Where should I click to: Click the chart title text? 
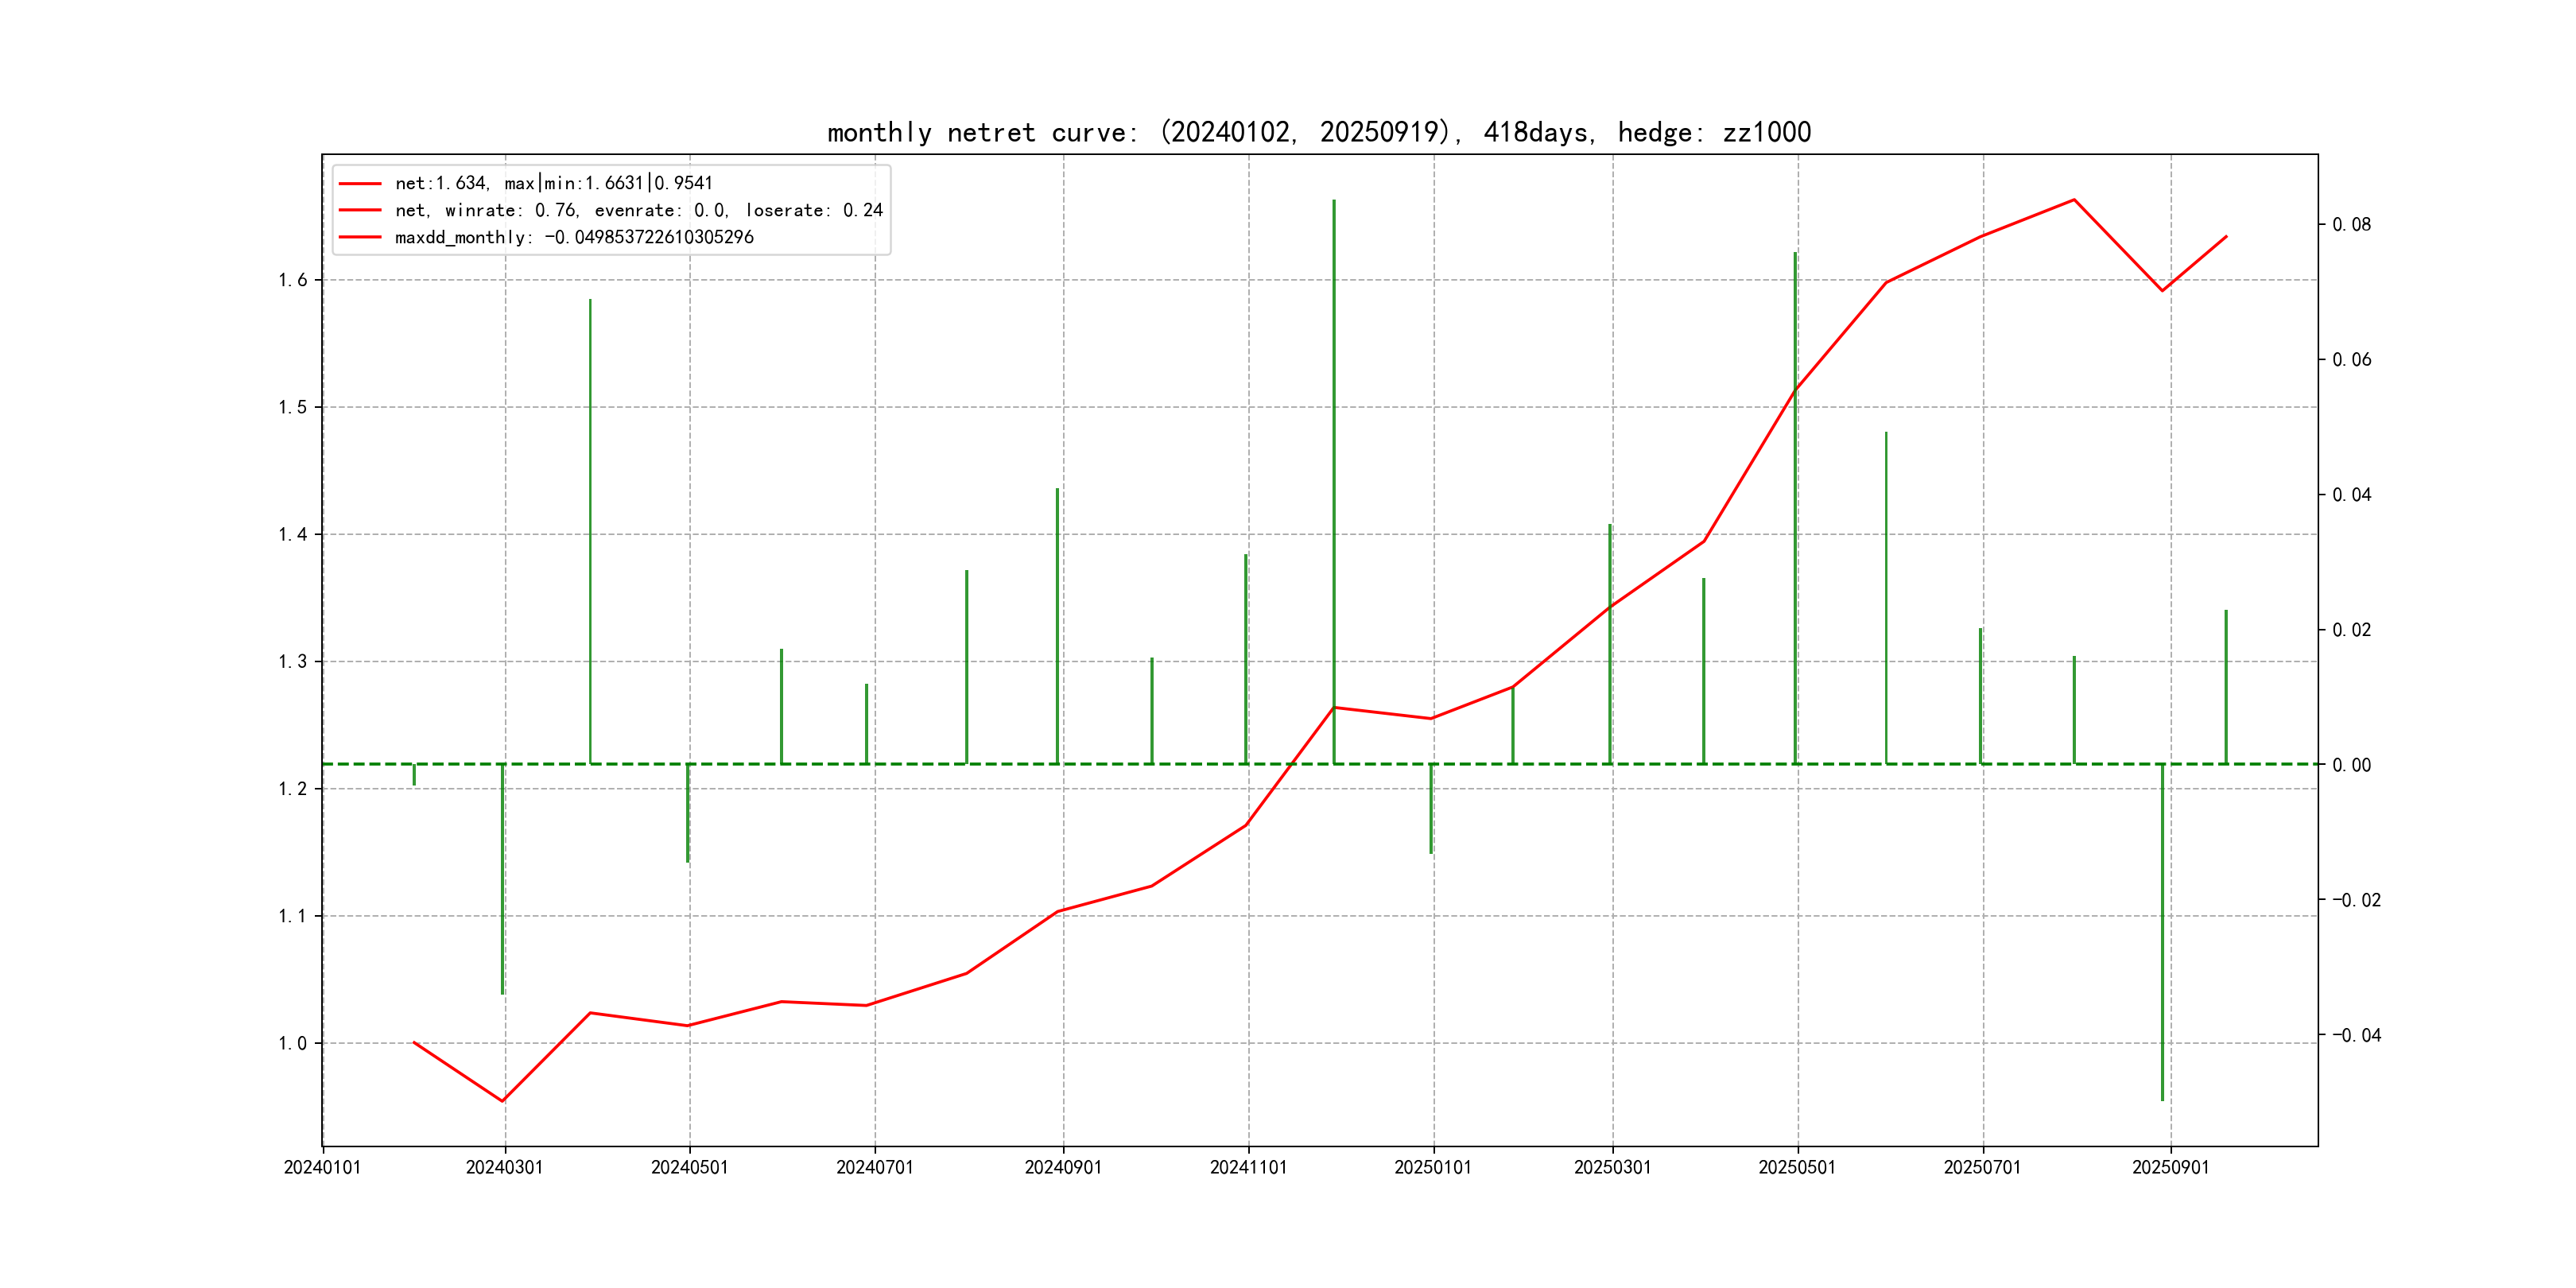click(1318, 132)
